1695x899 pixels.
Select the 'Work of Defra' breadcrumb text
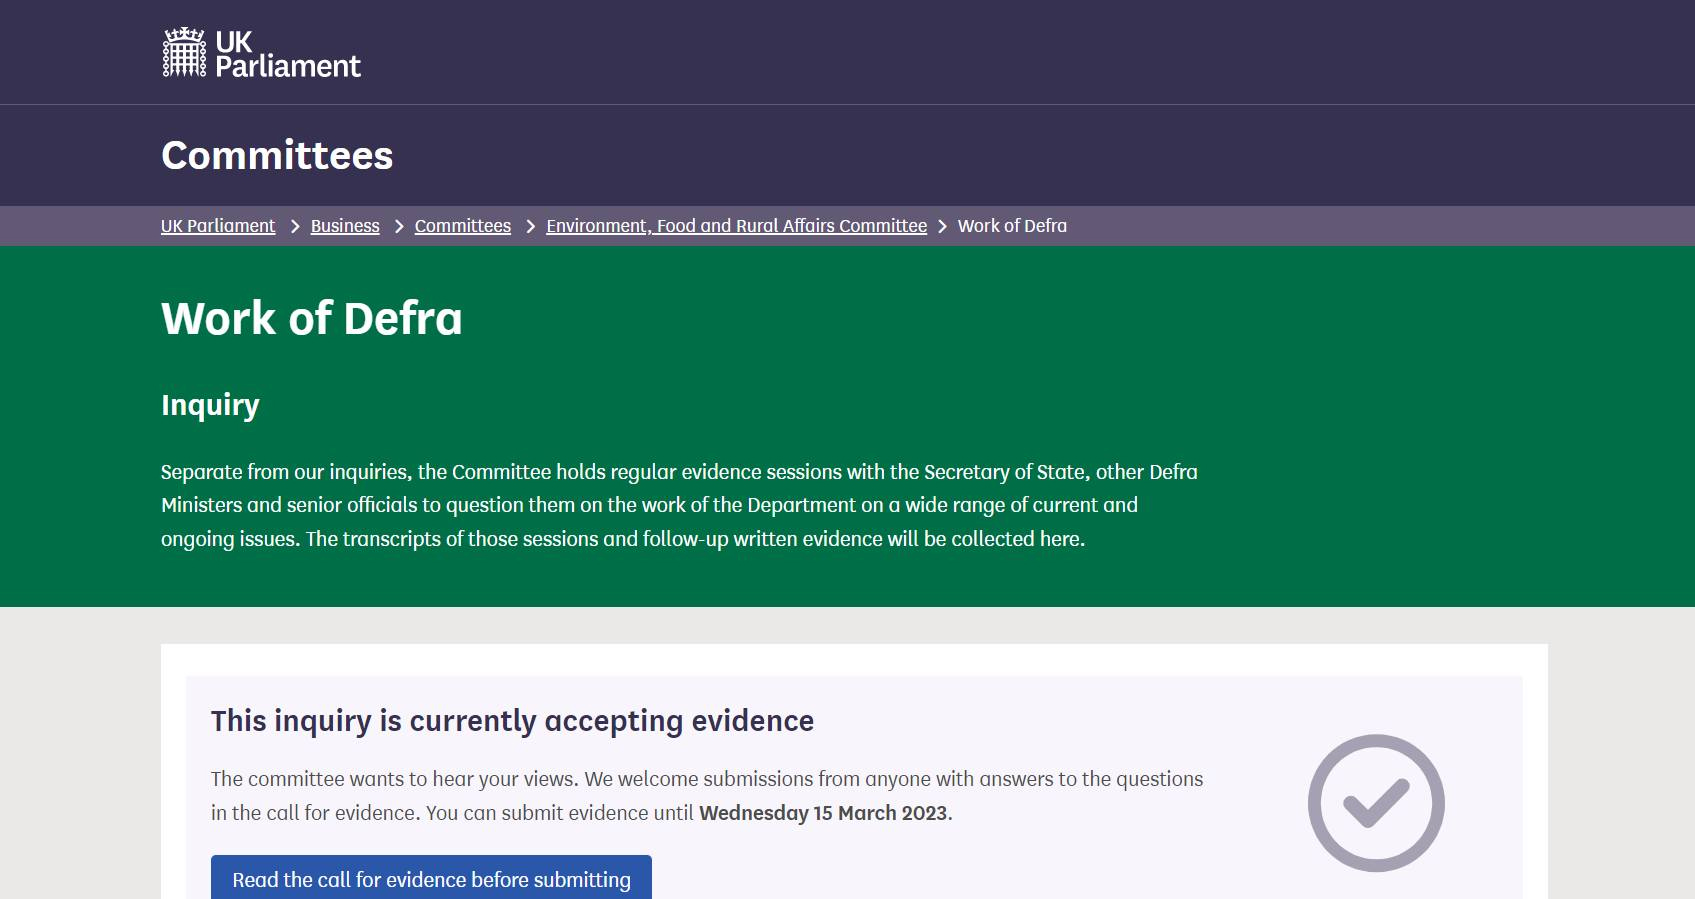pyautogui.click(x=1012, y=226)
